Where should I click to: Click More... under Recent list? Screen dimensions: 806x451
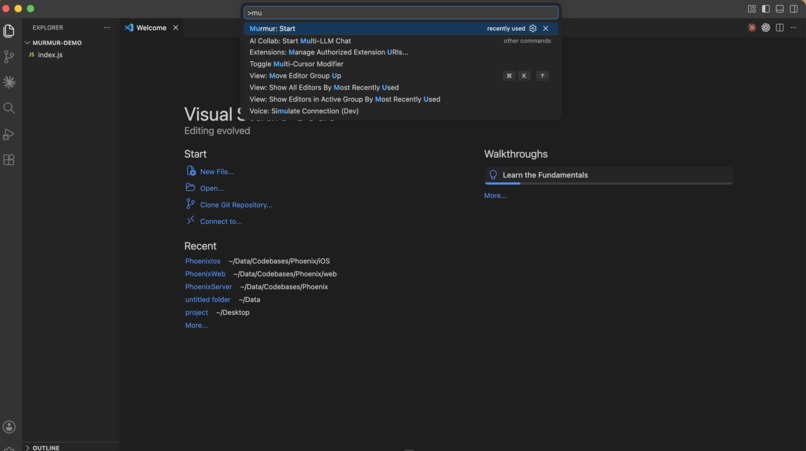pyautogui.click(x=196, y=326)
